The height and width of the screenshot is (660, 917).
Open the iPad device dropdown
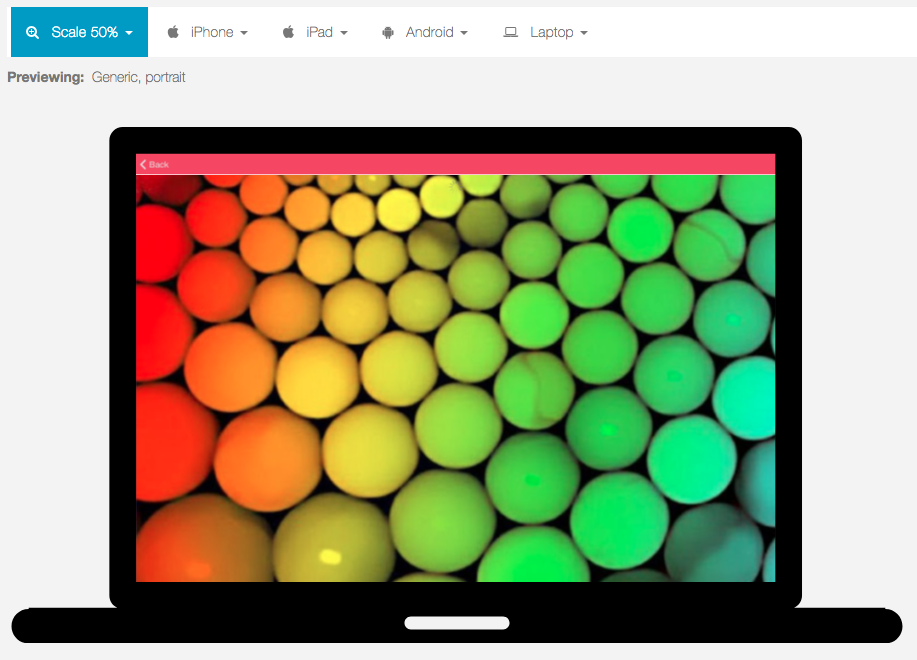pyautogui.click(x=315, y=32)
